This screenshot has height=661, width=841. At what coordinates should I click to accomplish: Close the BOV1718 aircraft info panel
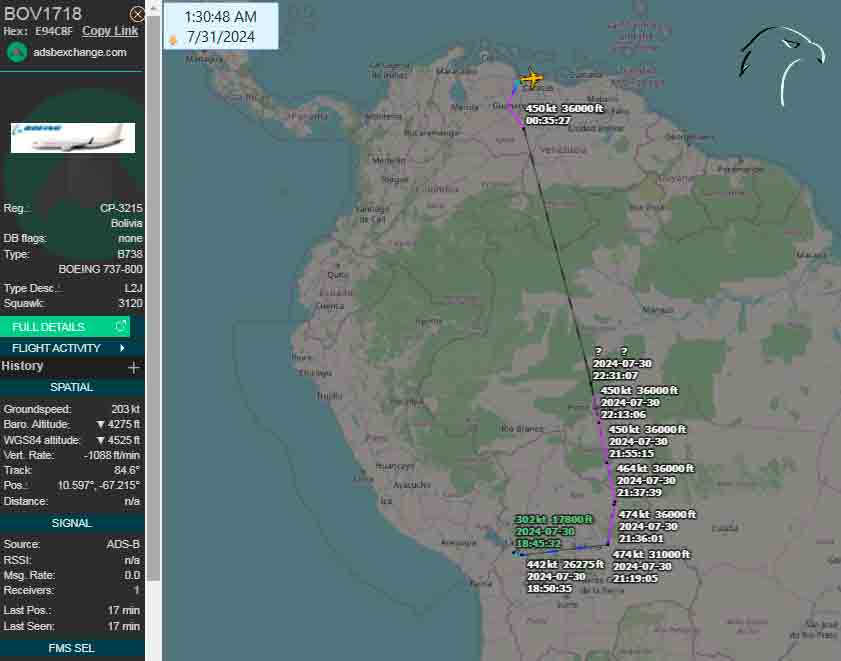(x=137, y=14)
